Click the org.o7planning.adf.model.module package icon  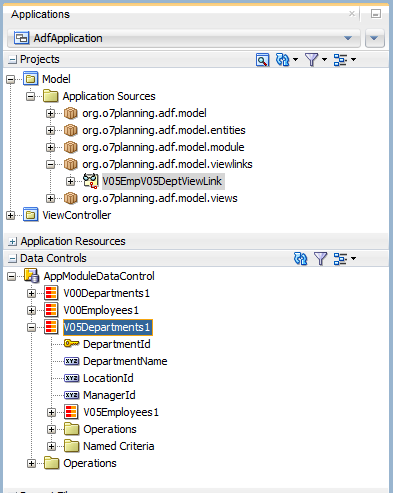[71, 147]
